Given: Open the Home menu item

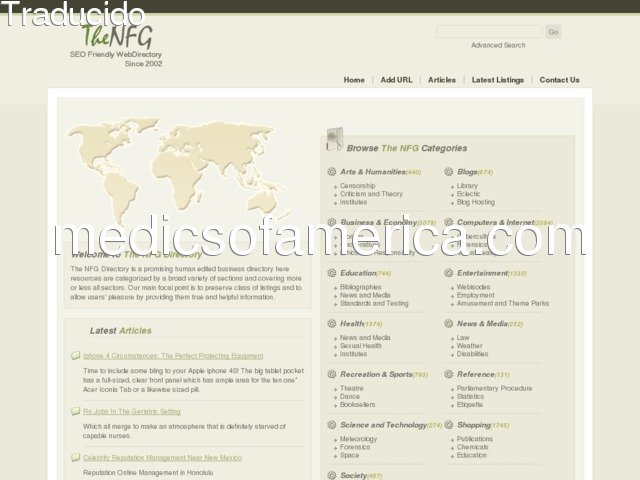Looking at the screenshot, I should (354, 80).
